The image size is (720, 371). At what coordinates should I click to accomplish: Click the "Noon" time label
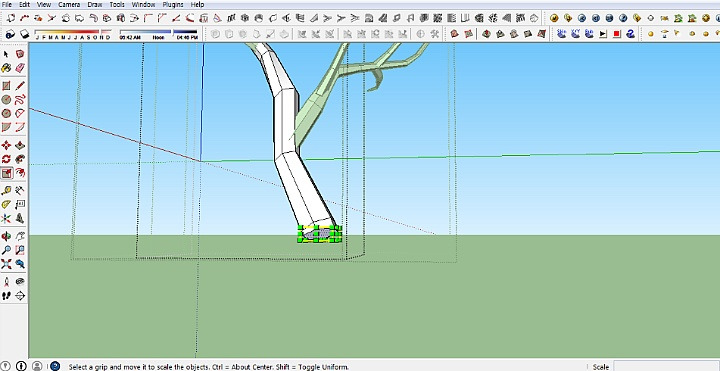point(158,38)
